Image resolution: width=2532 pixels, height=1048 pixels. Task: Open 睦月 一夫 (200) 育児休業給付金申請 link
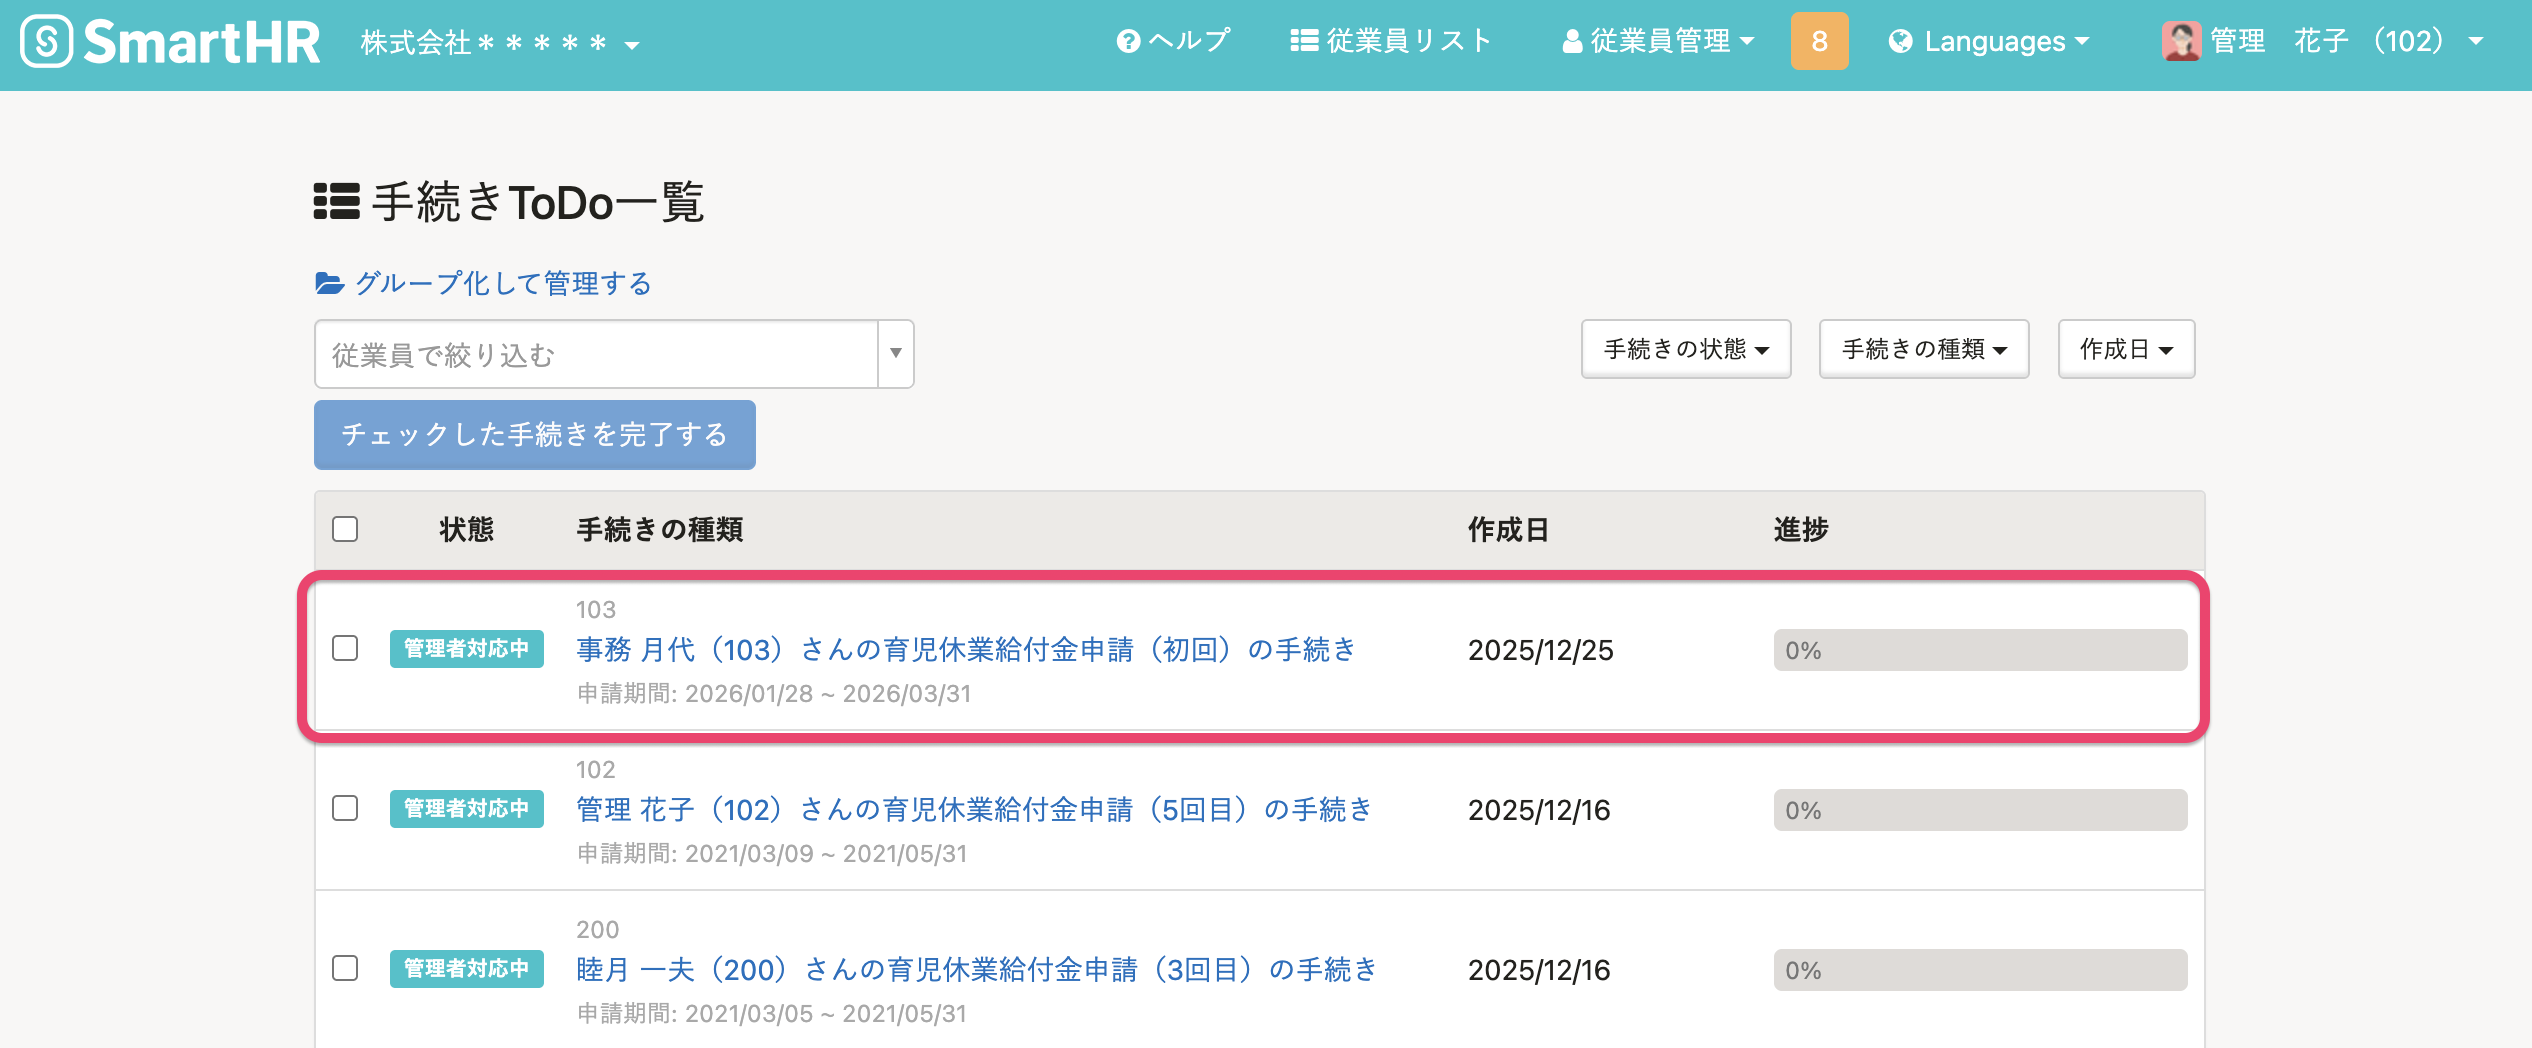click(x=976, y=970)
